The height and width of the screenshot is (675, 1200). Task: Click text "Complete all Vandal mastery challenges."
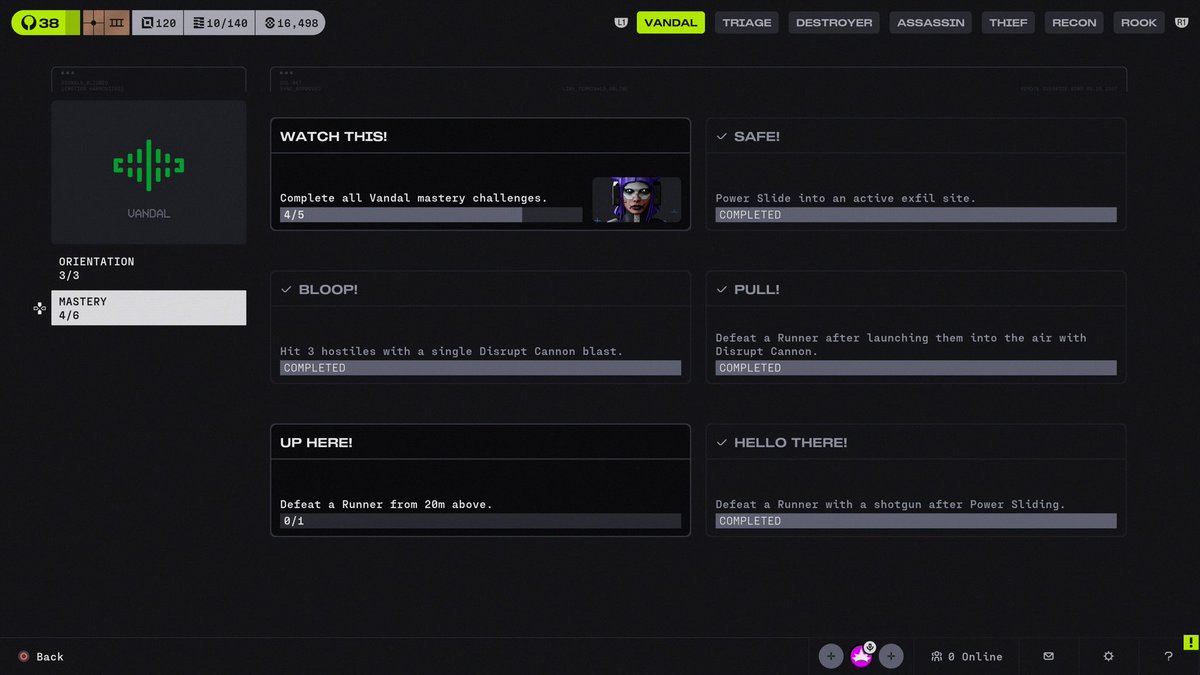[414, 198]
